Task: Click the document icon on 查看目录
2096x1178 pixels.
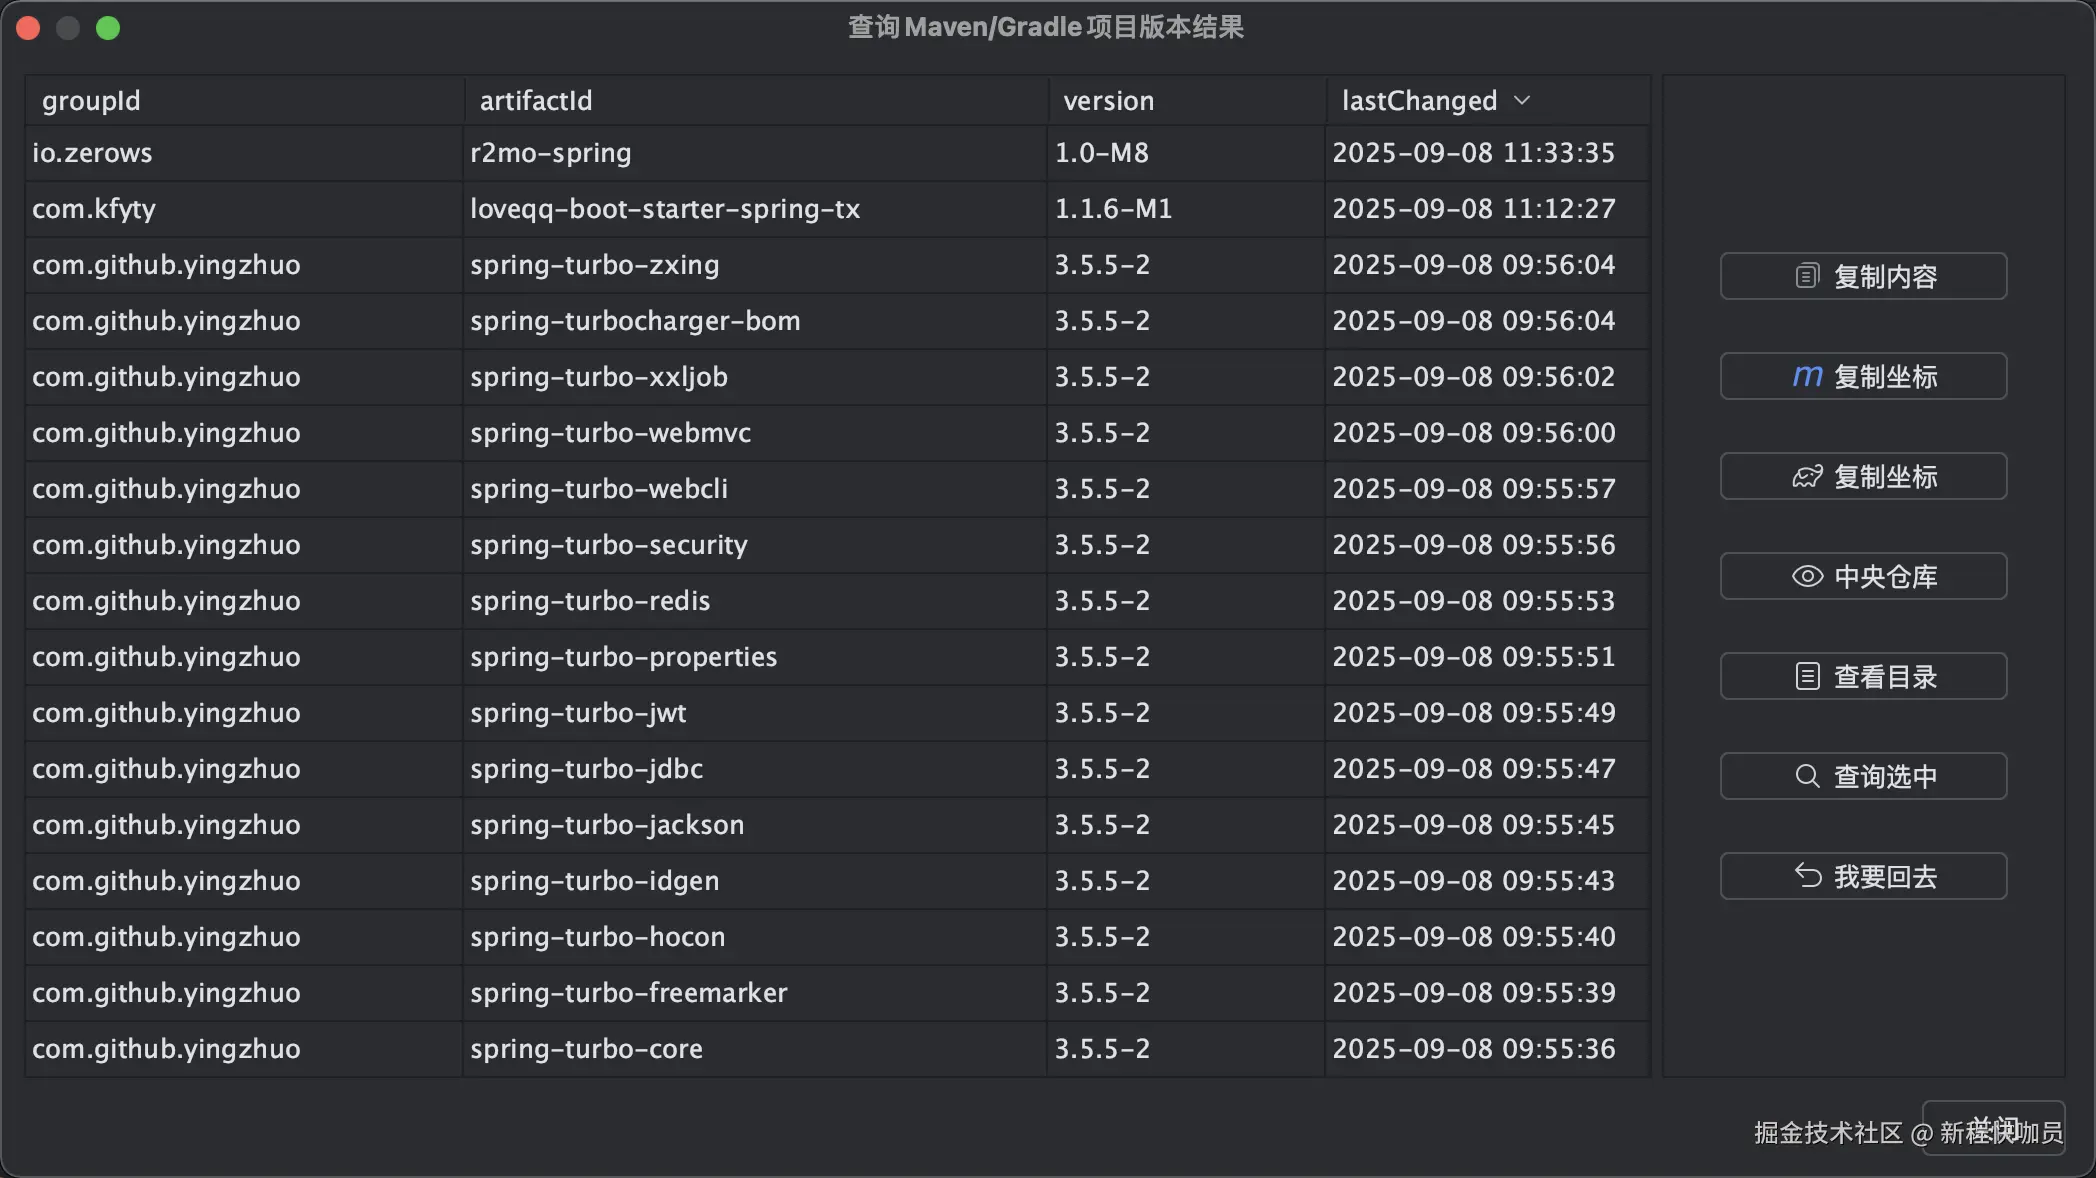Action: click(x=1809, y=676)
